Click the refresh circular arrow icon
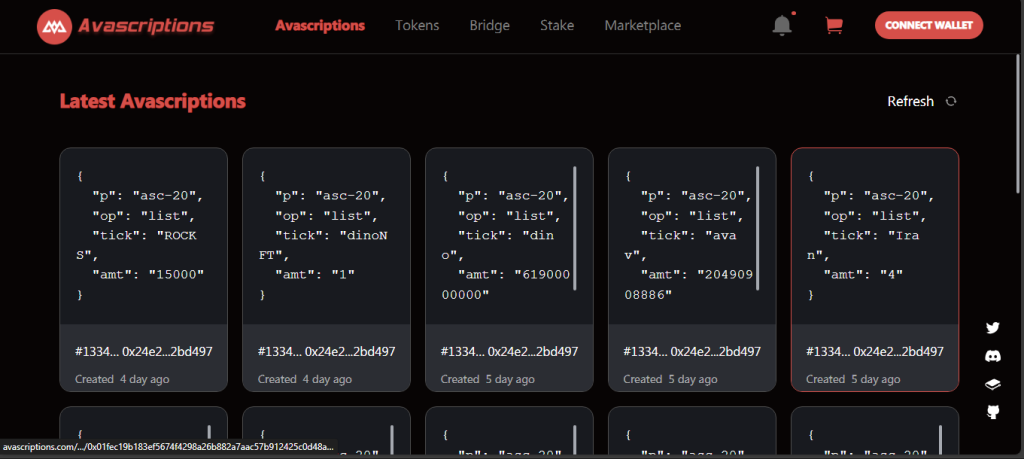The width and height of the screenshot is (1024, 459). 951,101
